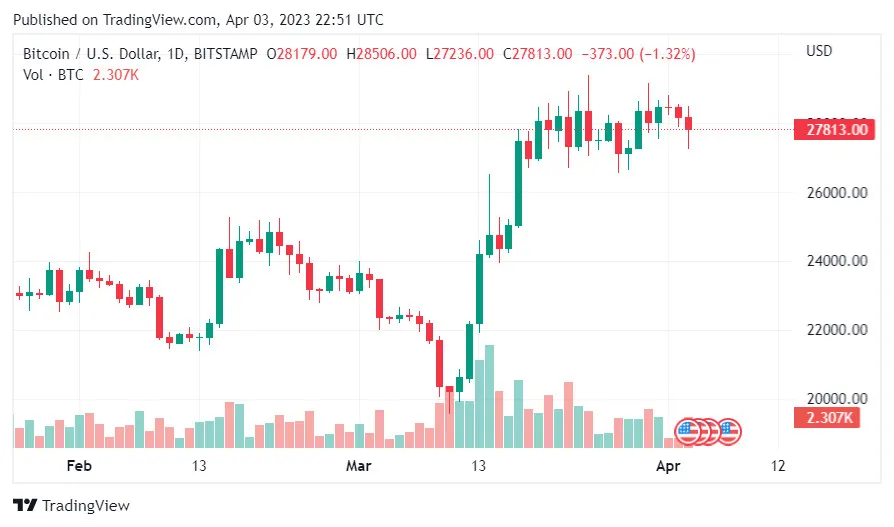Click the rightmost US flag event icon
This screenshot has width=894, height=527.
click(x=730, y=432)
